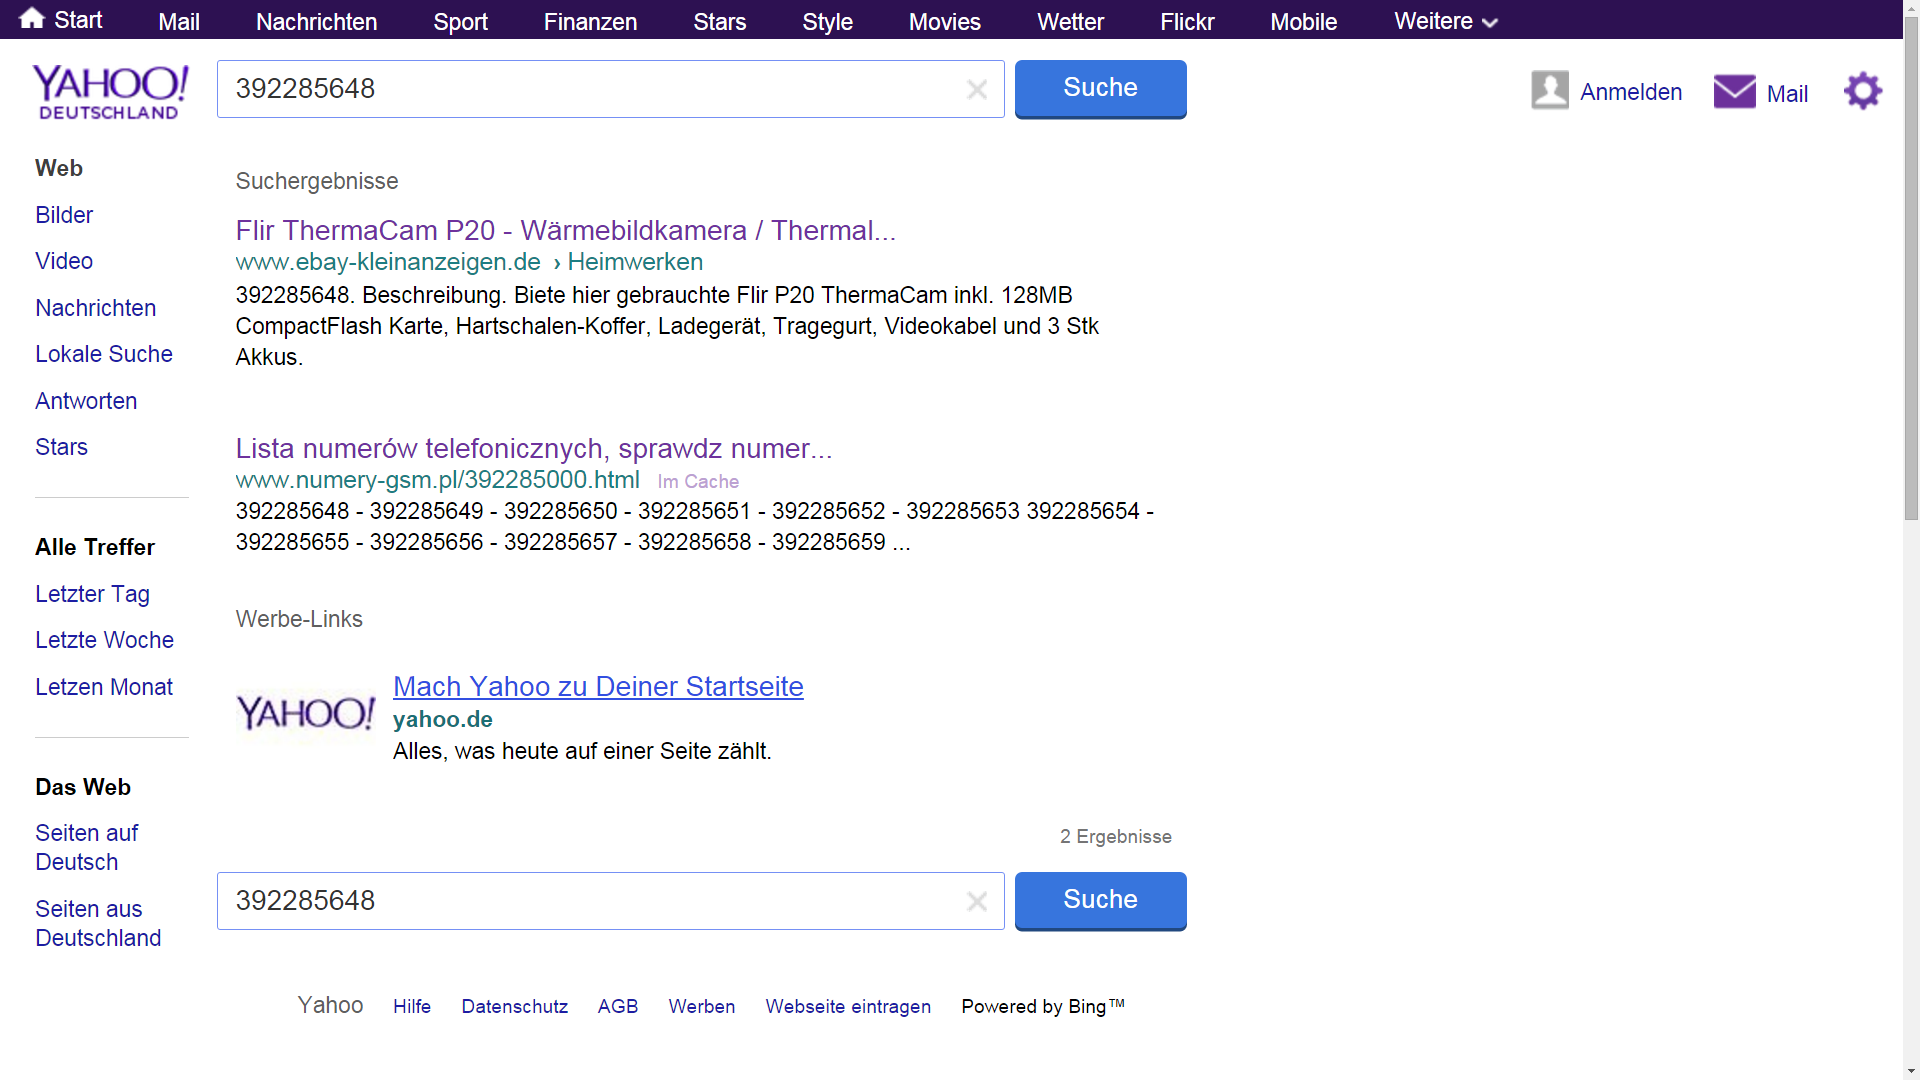Choose Seiten aus Deutschland filter
Image resolution: width=1920 pixels, height=1080 pixels.
click(x=98, y=923)
